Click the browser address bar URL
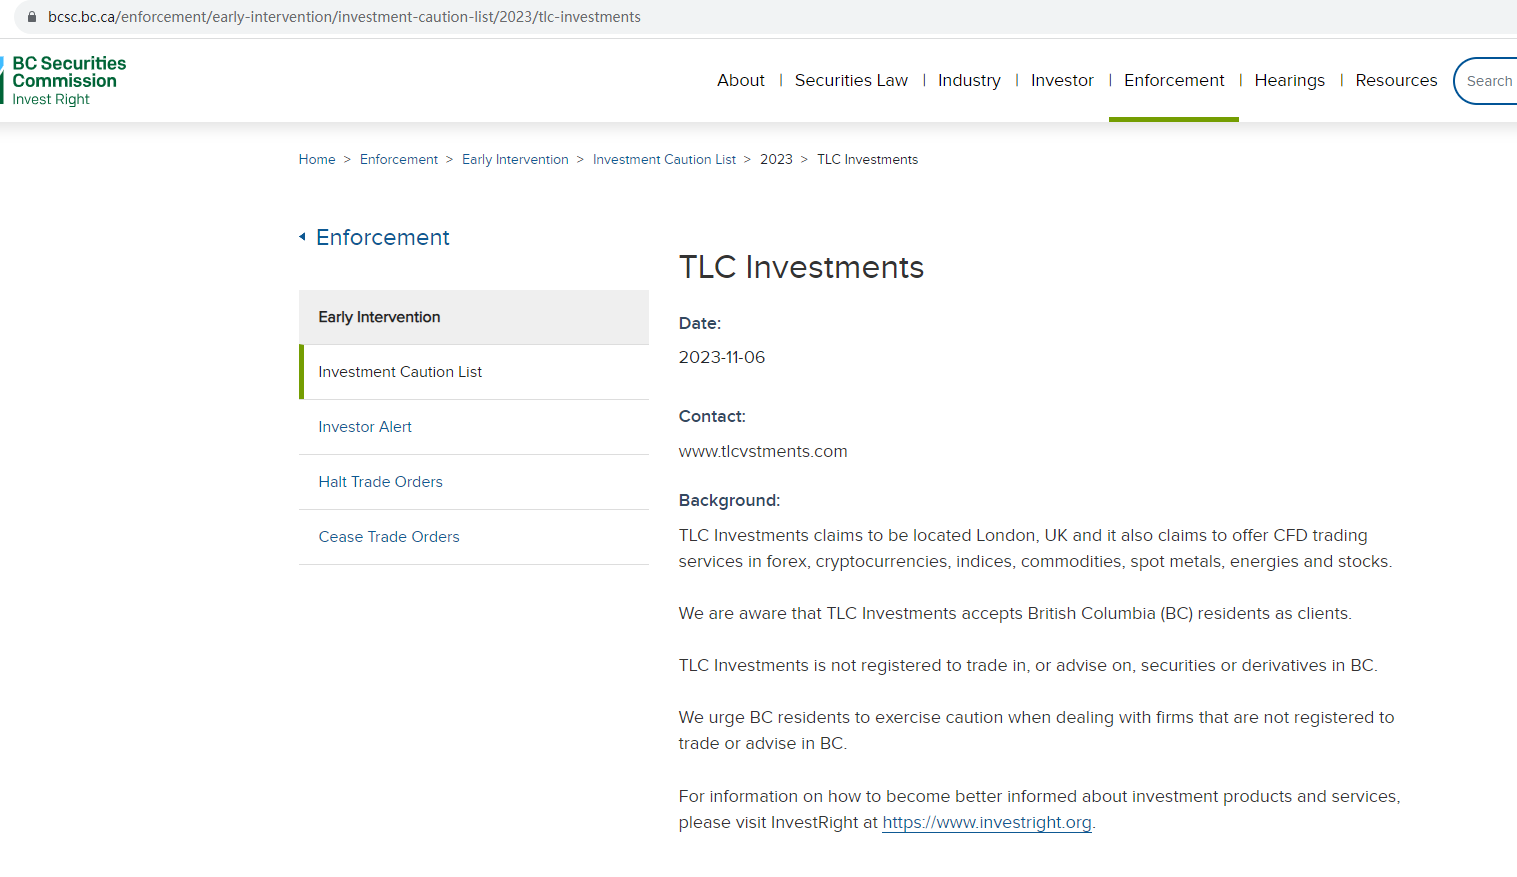The image size is (1517, 877). click(344, 17)
